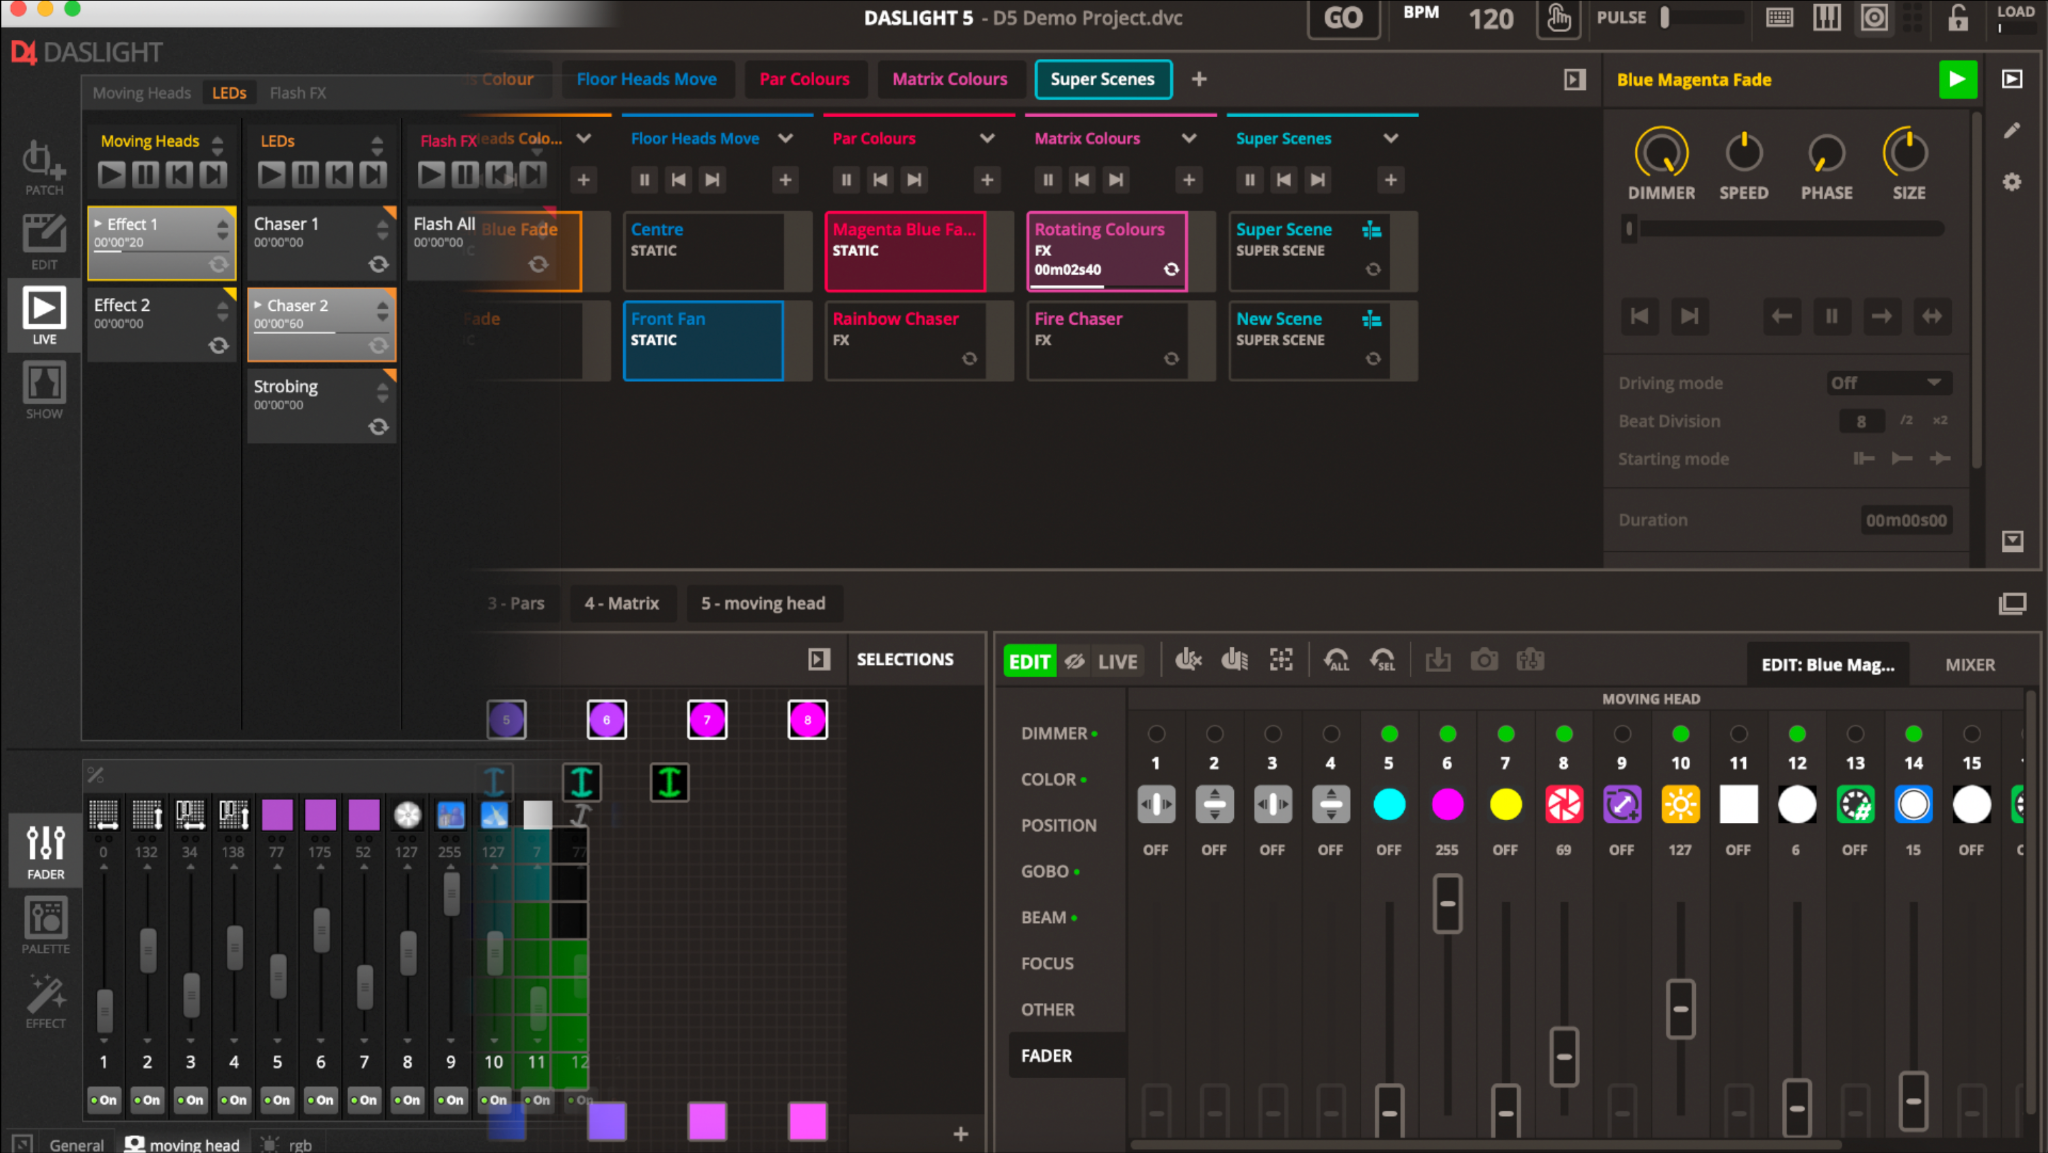This screenshot has width=2048, height=1153.
Task: Toggle channel 1 On button in fader panel
Action: click(x=103, y=1099)
